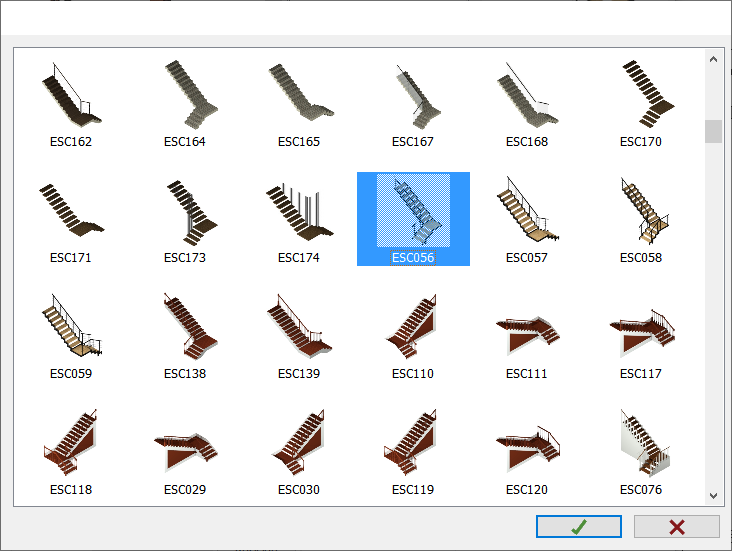Click the scrollbar down arrow
The height and width of the screenshot is (551, 732).
pyautogui.click(x=713, y=496)
